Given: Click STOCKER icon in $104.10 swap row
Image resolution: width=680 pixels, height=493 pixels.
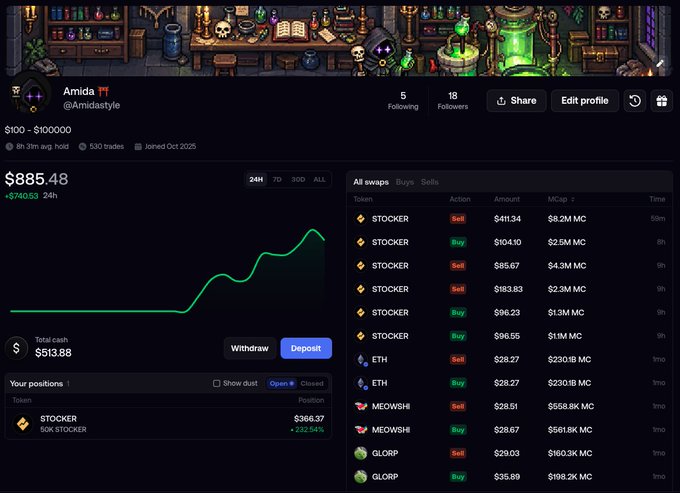Looking at the screenshot, I should pyautogui.click(x=360, y=242).
